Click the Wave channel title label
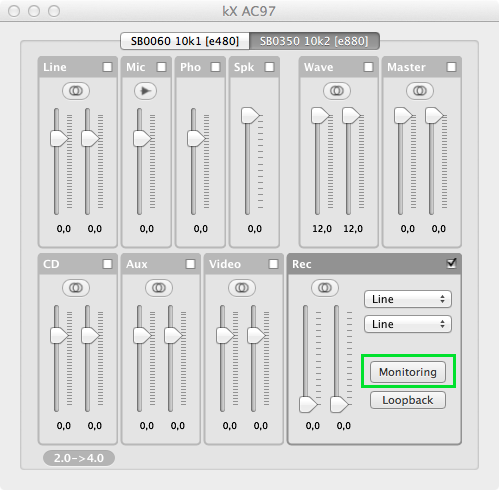Image resolution: width=499 pixels, height=490 pixels. pos(318,67)
